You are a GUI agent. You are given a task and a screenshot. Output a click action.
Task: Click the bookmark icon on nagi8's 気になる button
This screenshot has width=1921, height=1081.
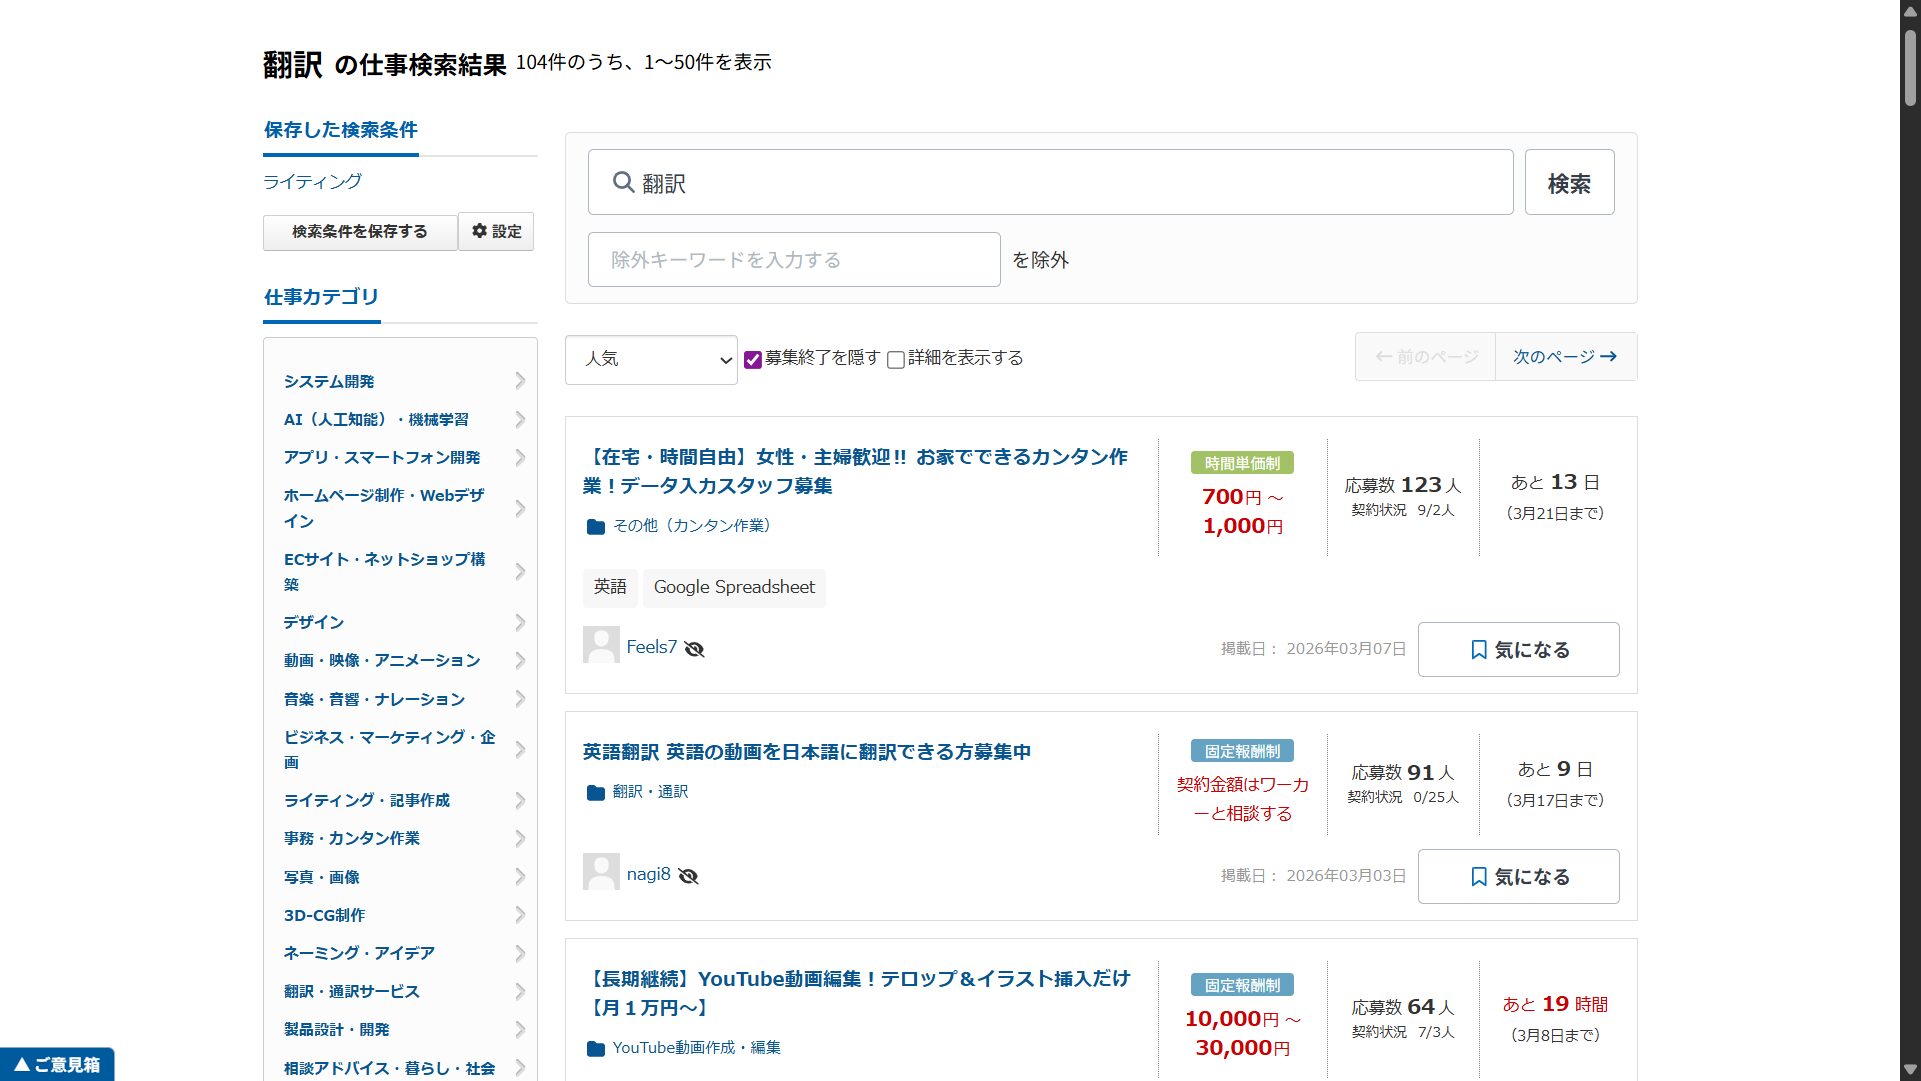(1479, 876)
